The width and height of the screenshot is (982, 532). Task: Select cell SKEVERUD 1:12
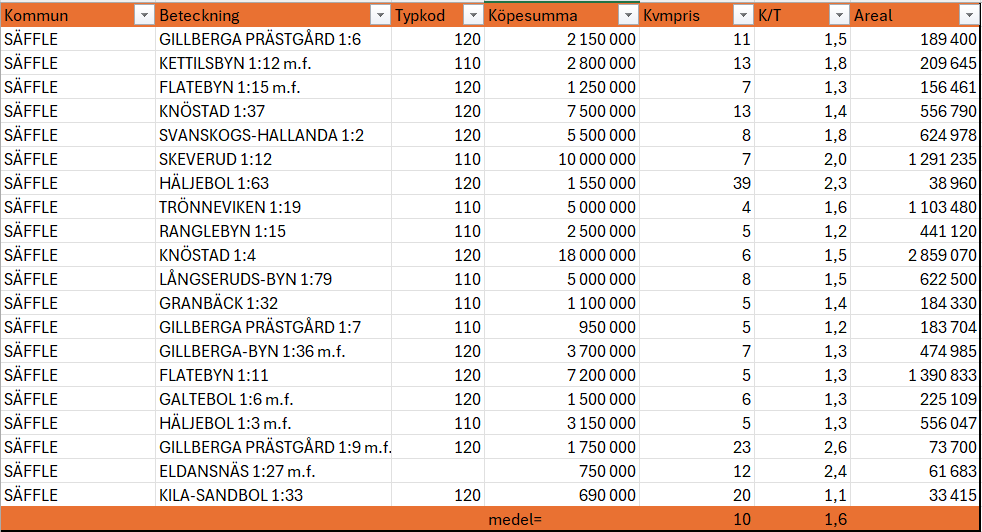tap(273, 159)
